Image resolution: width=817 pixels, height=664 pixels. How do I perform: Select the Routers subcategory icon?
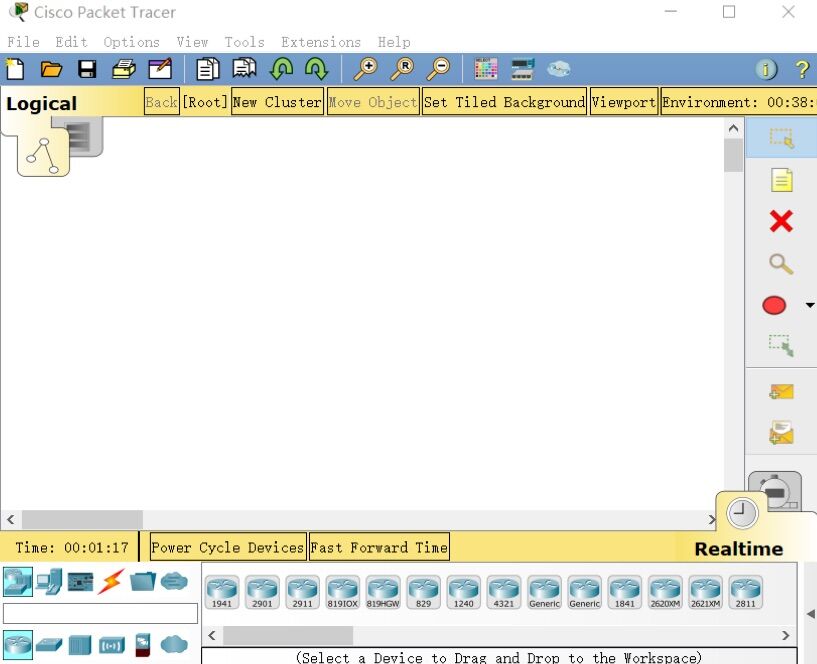click(x=18, y=645)
